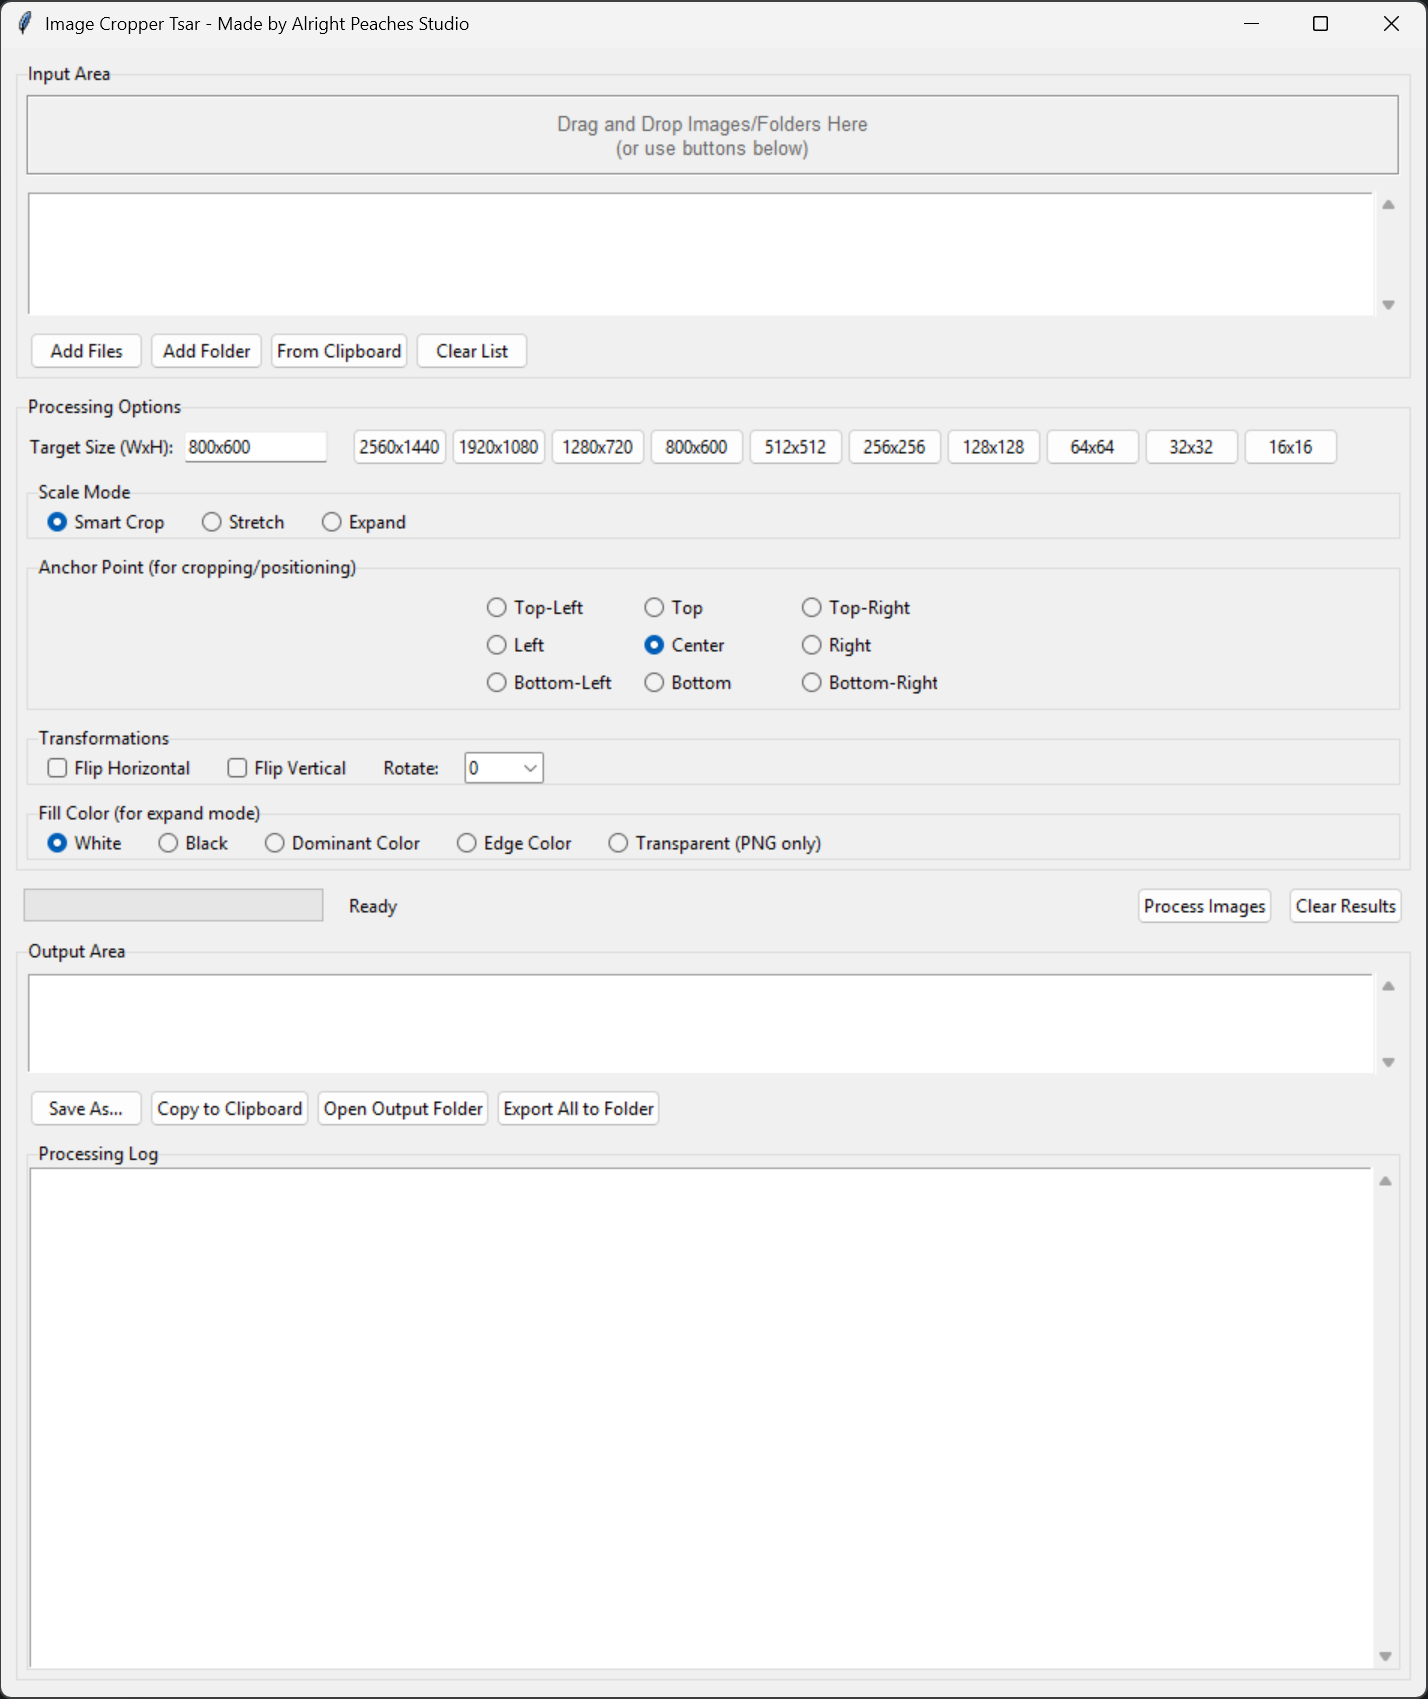Toggle Flip Vertical transformation
The width and height of the screenshot is (1428, 1699).
[x=238, y=768]
